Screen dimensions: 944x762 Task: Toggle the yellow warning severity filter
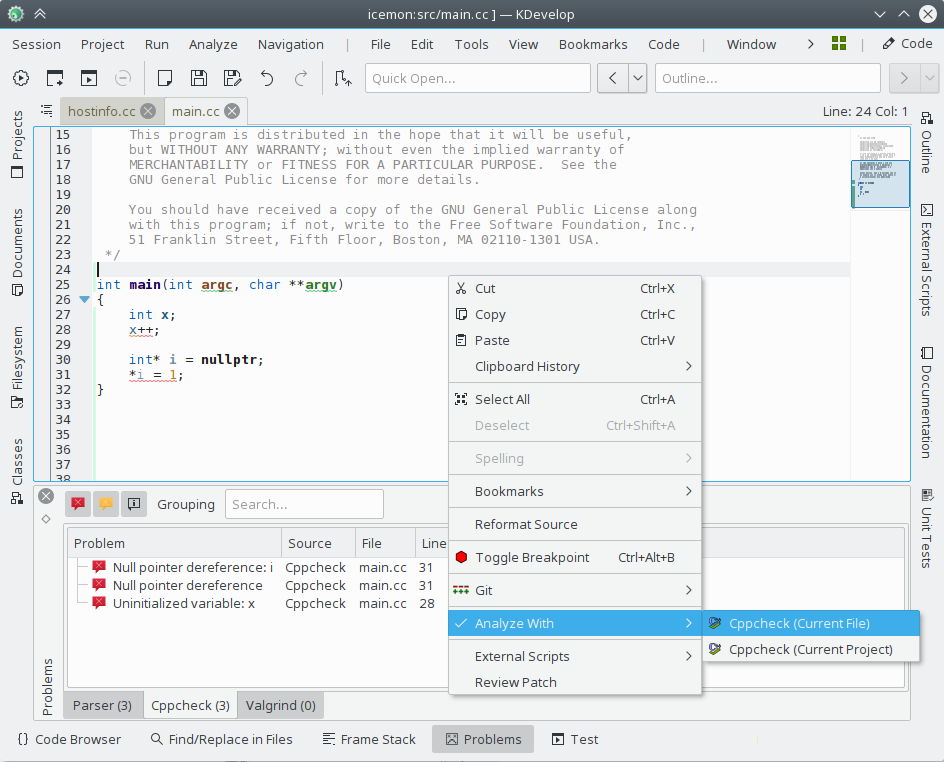(x=105, y=503)
